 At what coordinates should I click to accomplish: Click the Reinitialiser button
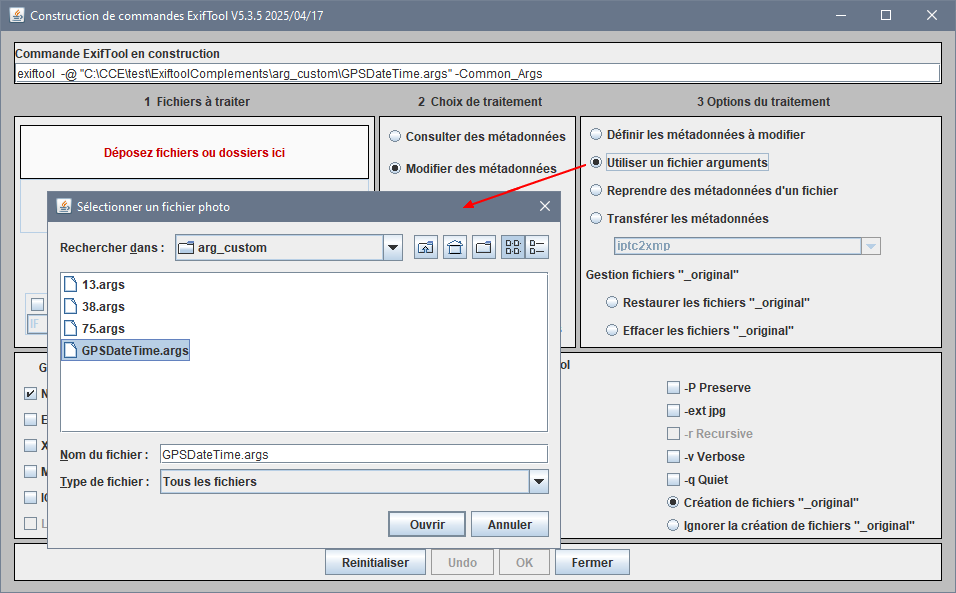(376, 563)
